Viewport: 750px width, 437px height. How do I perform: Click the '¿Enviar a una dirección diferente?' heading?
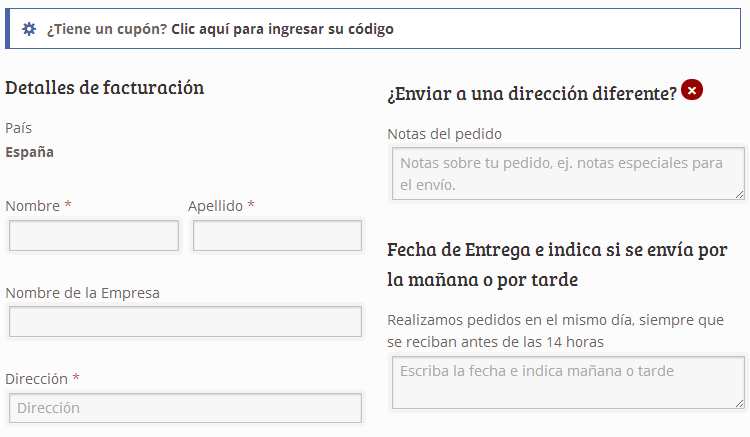coord(532,93)
